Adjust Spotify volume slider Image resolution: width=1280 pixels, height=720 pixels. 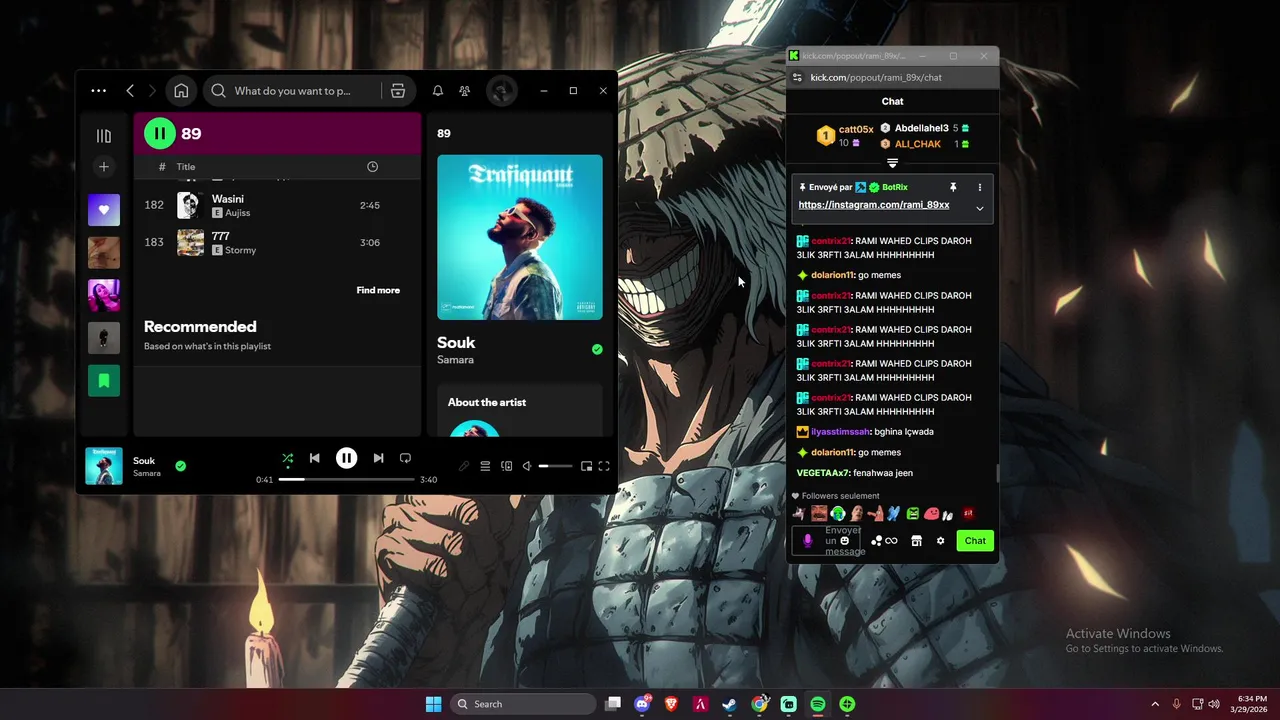coord(555,466)
